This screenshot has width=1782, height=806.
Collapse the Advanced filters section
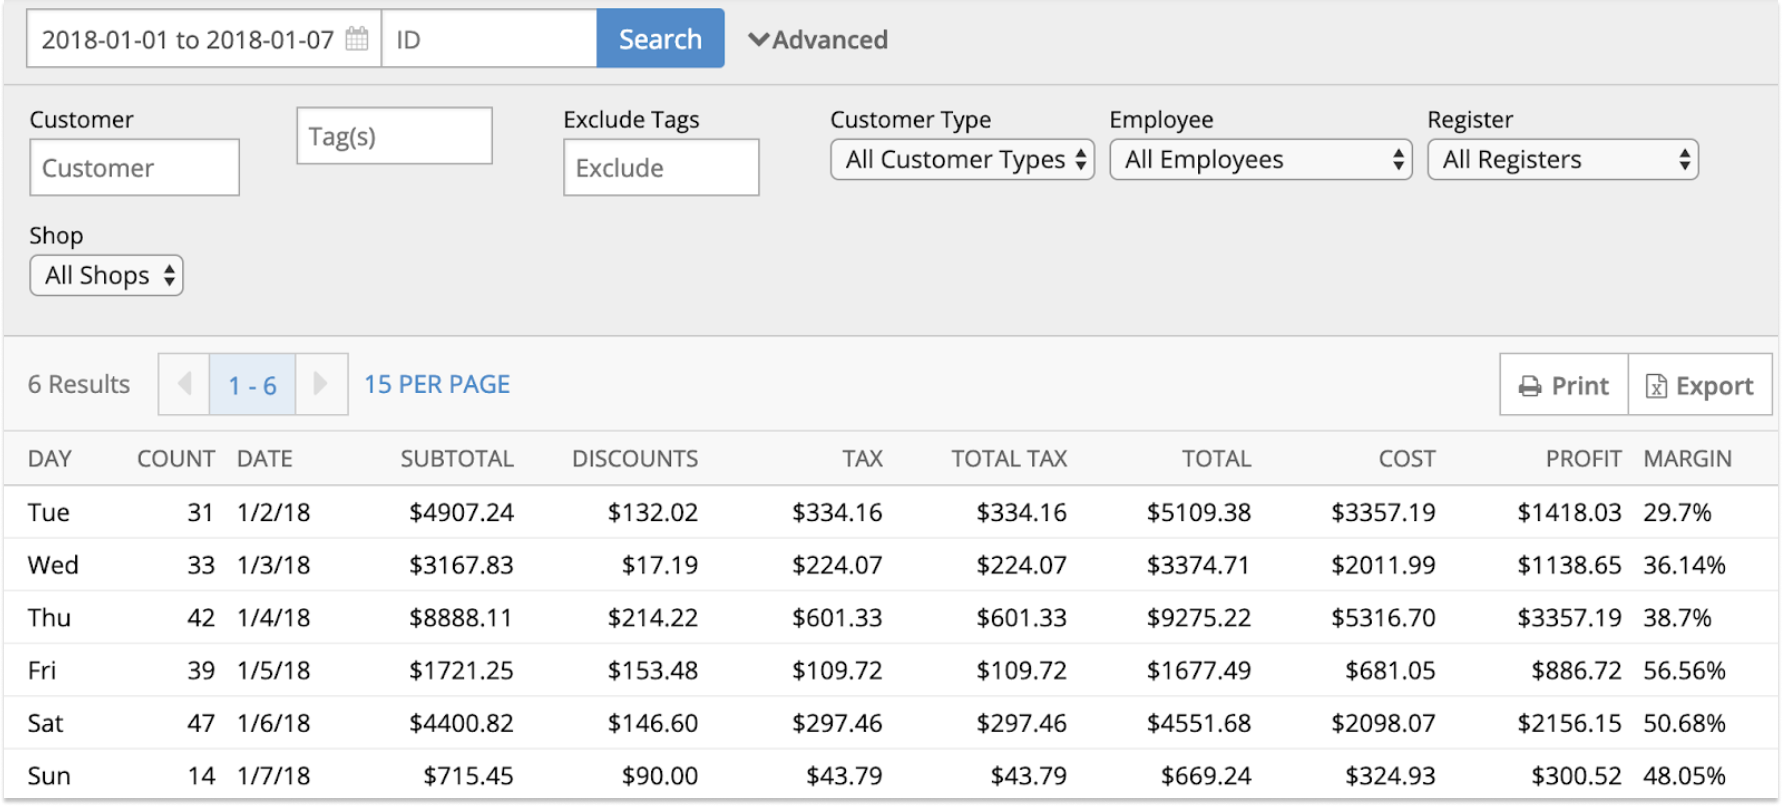click(818, 40)
